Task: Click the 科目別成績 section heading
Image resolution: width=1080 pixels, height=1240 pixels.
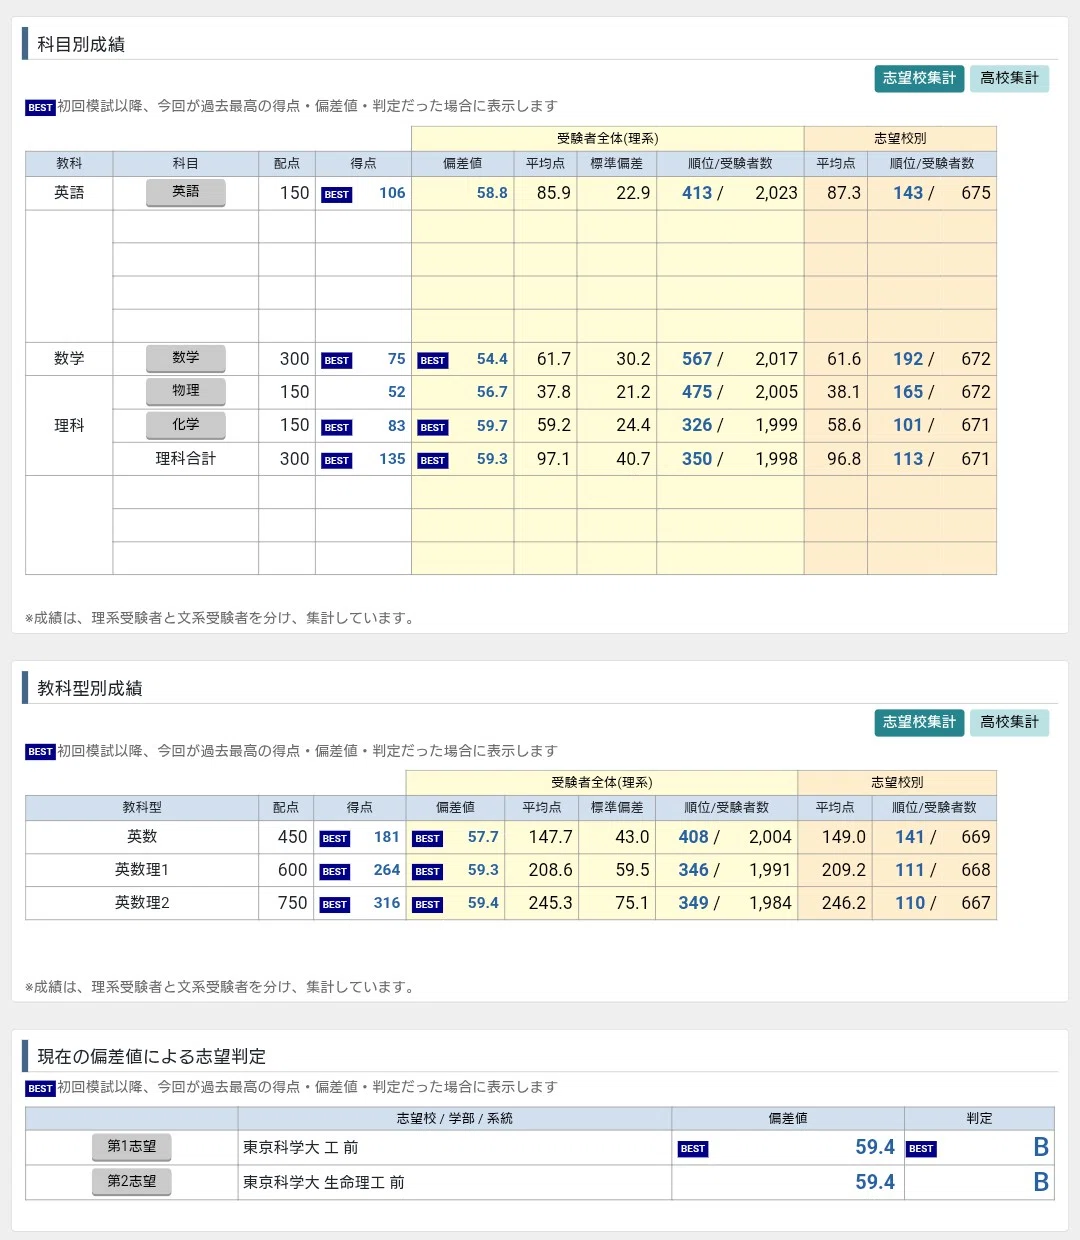Action: (x=81, y=44)
